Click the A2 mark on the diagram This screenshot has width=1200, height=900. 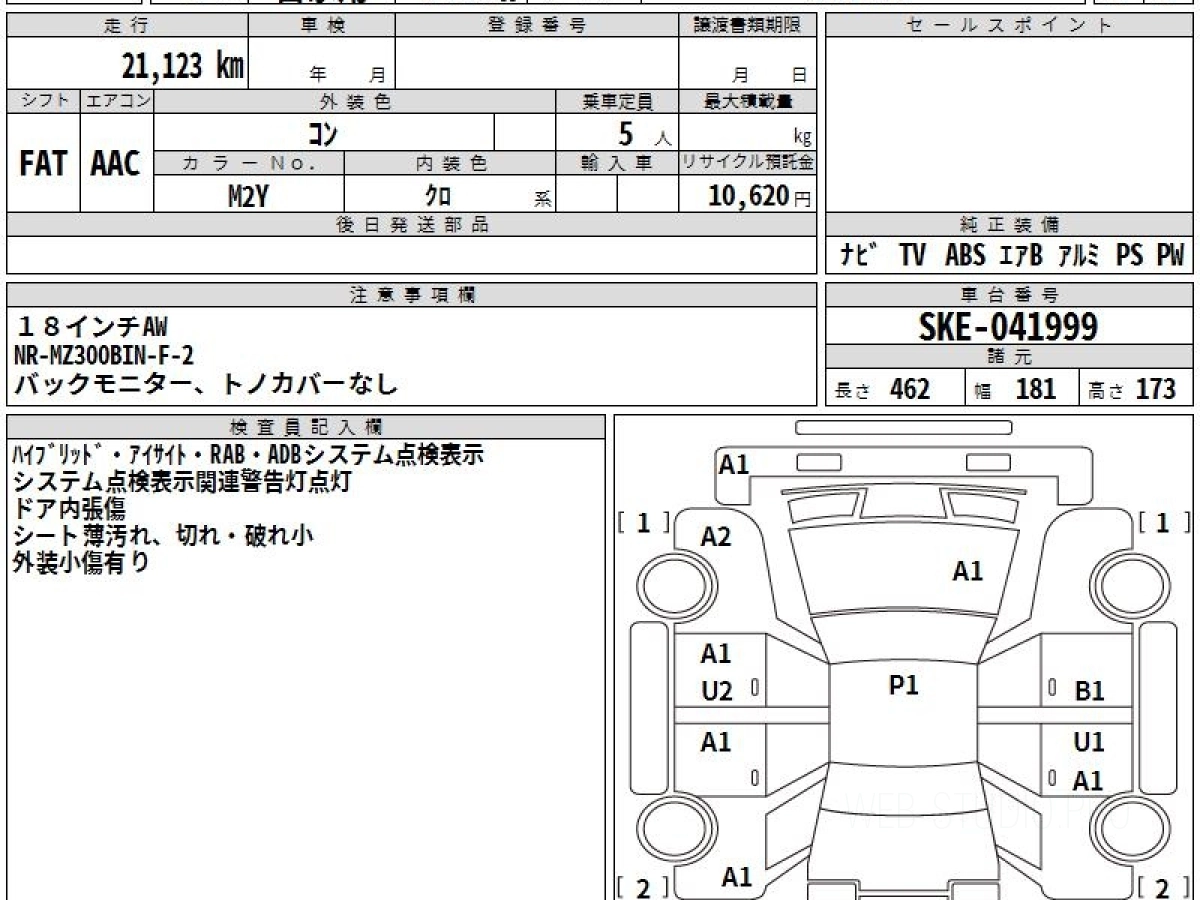(716, 537)
